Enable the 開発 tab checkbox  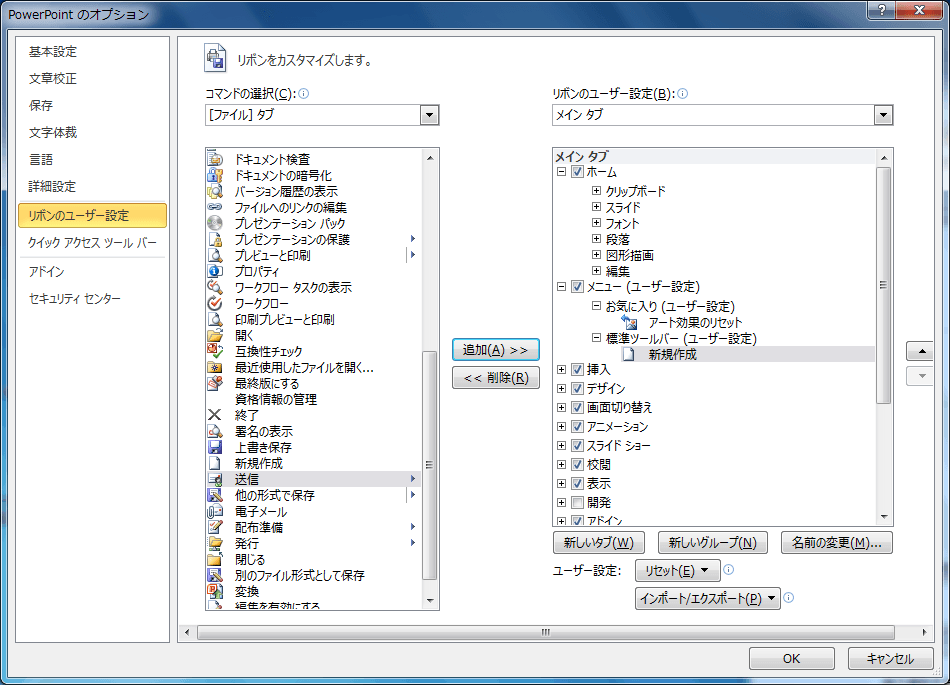[577, 503]
